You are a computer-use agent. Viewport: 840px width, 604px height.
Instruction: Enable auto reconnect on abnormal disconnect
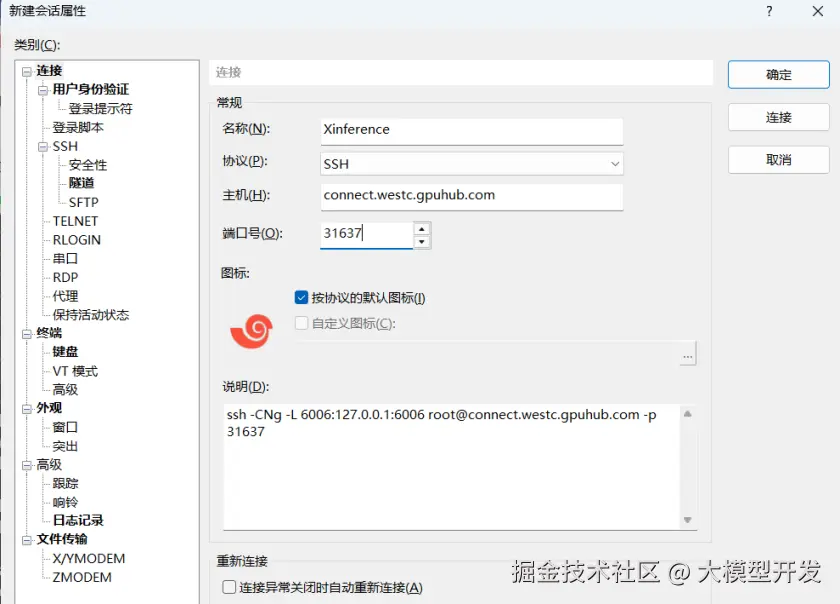(x=229, y=587)
